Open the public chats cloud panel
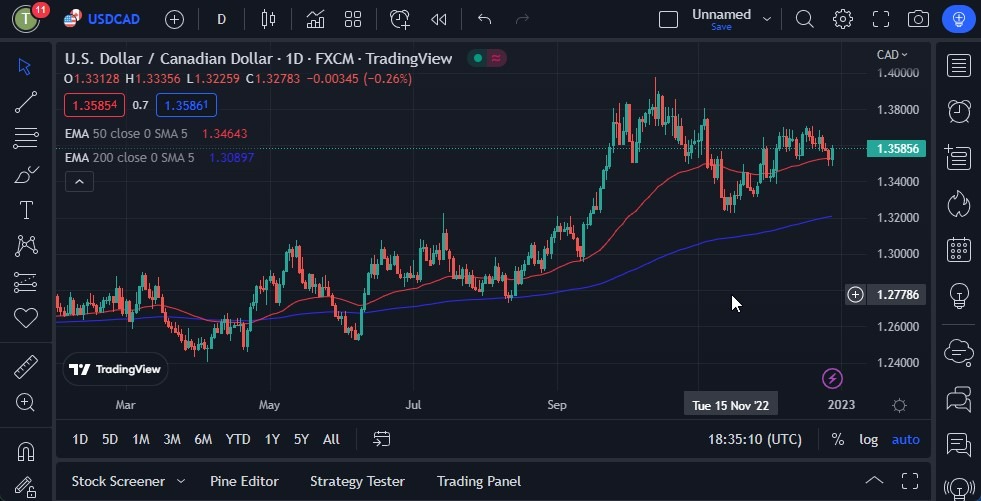The image size is (981, 501). coord(958,352)
